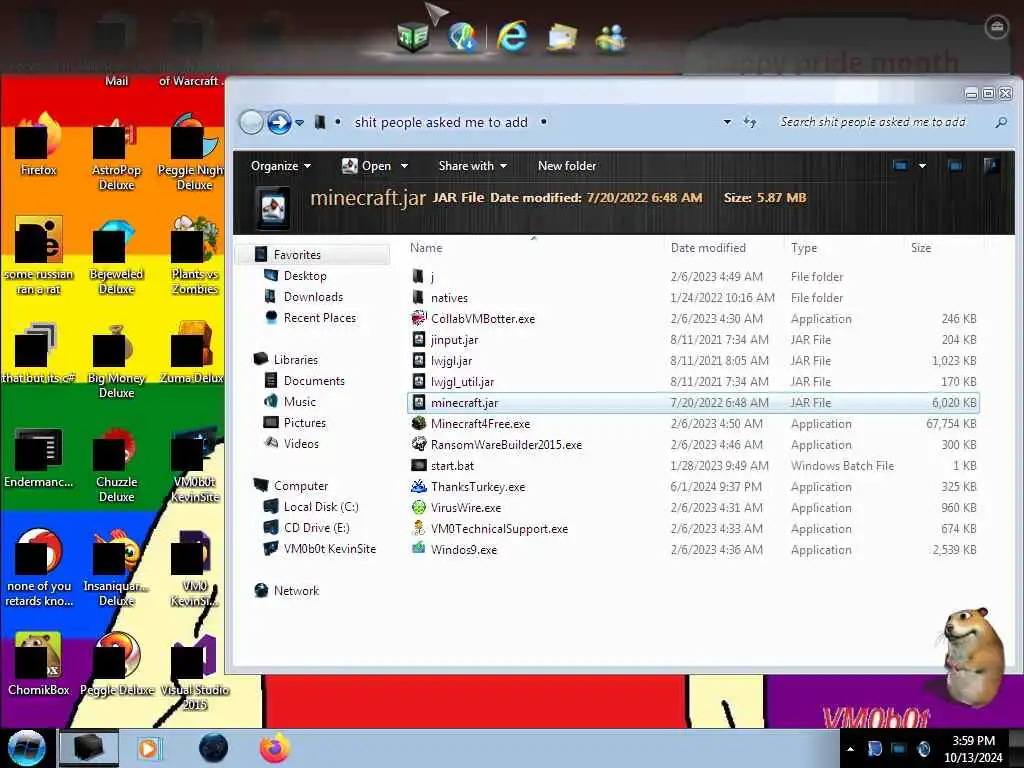Image resolution: width=1024 pixels, height=768 pixels.
Task: Click New folder button
Action: coord(567,166)
